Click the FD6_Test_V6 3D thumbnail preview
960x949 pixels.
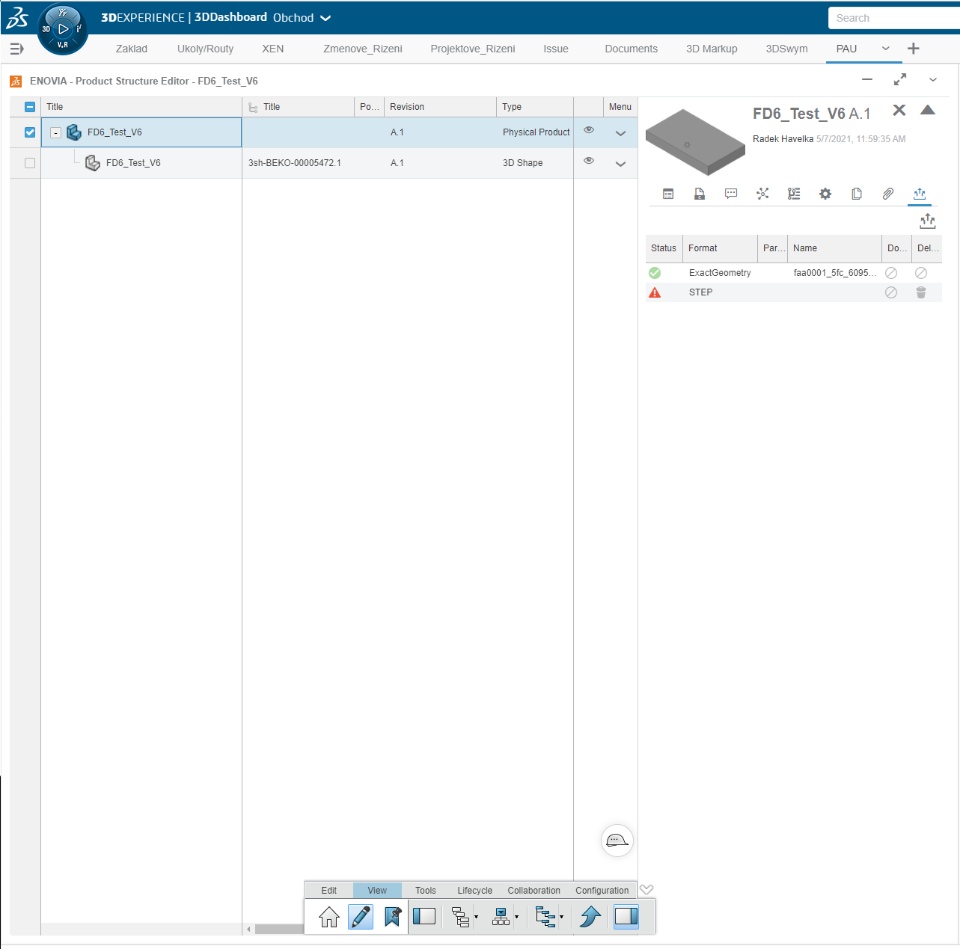tap(695, 142)
